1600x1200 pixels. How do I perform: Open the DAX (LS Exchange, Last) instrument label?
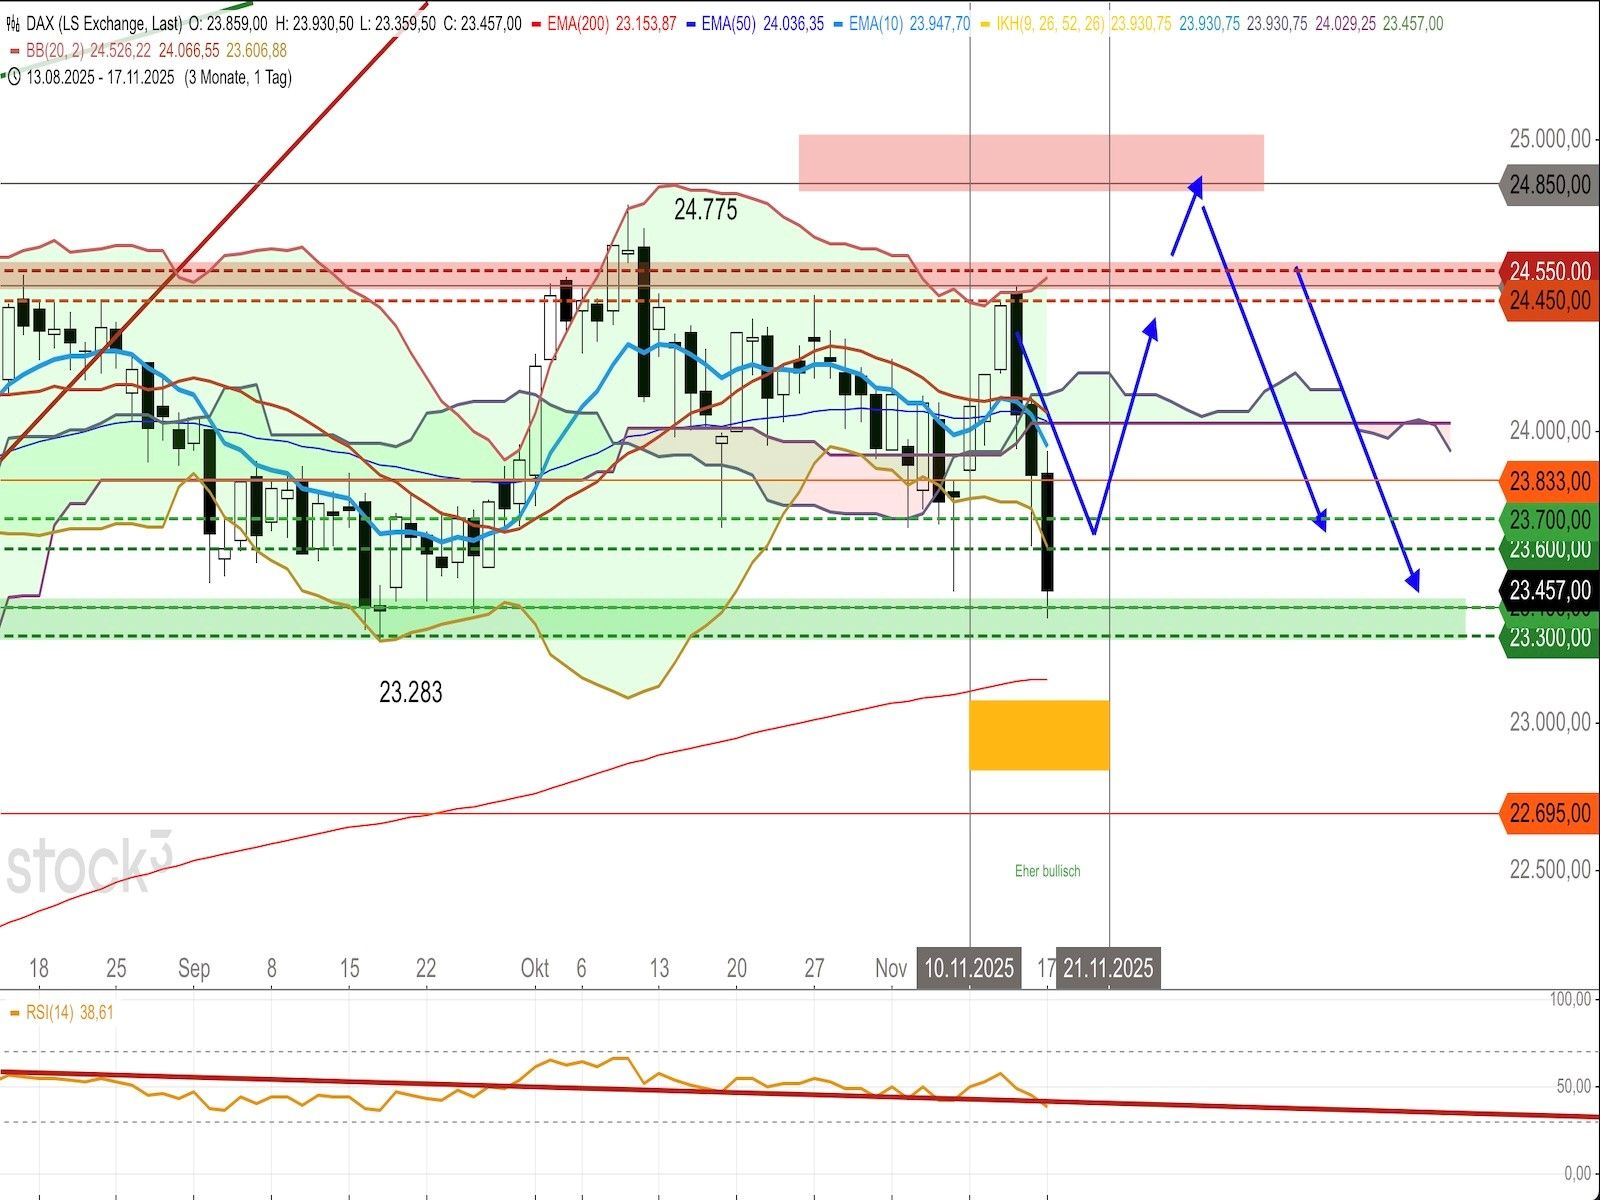[x=105, y=23]
